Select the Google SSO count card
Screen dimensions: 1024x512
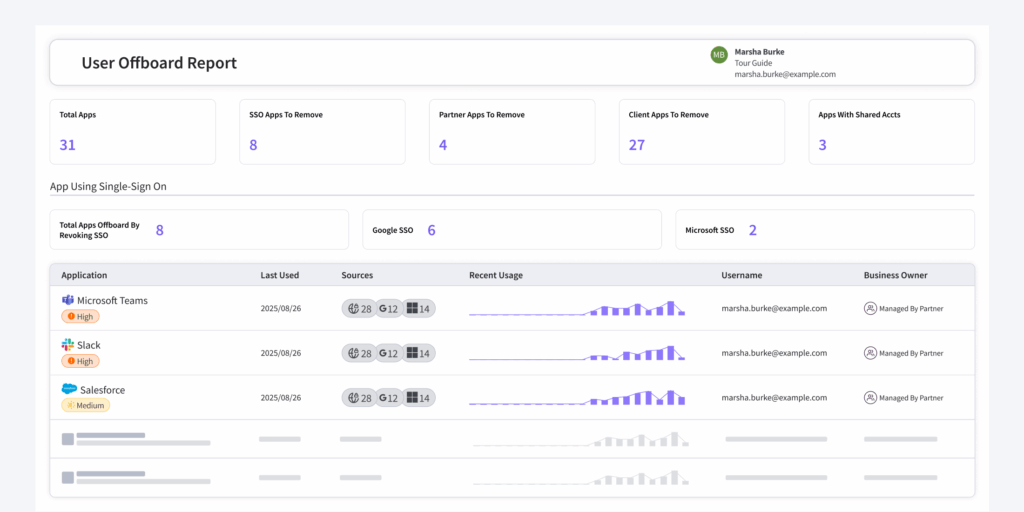coord(511,230)
